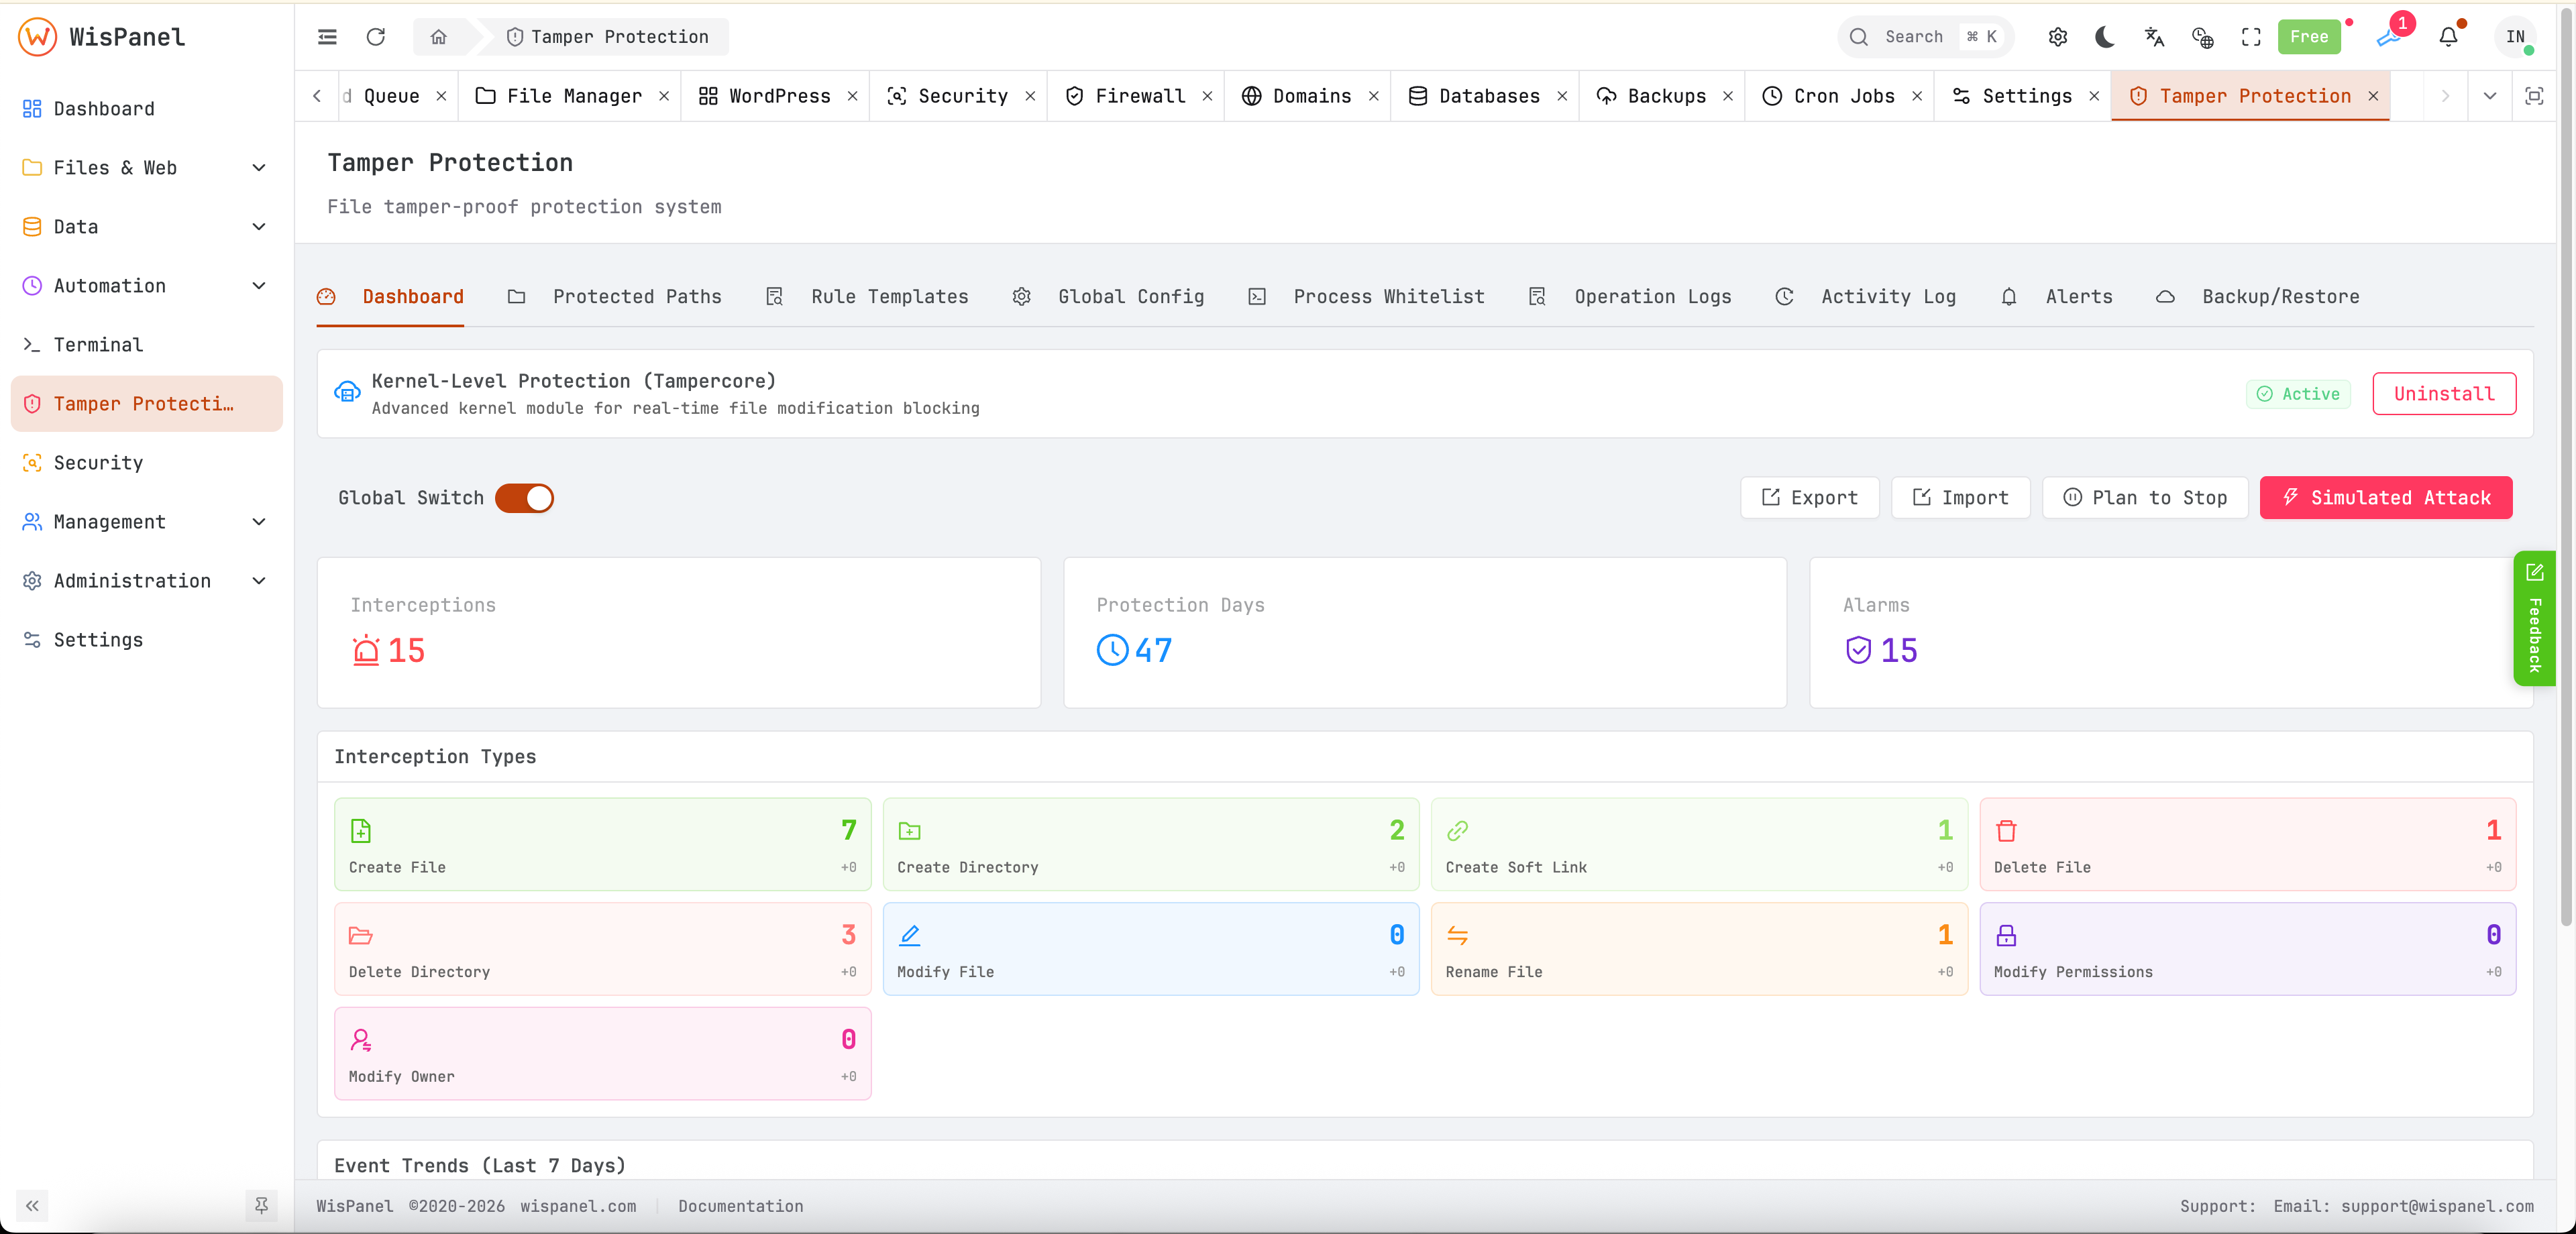The image size is (2576, 1234).
Task: Click the Import button
Action: tap(1960, 498)
